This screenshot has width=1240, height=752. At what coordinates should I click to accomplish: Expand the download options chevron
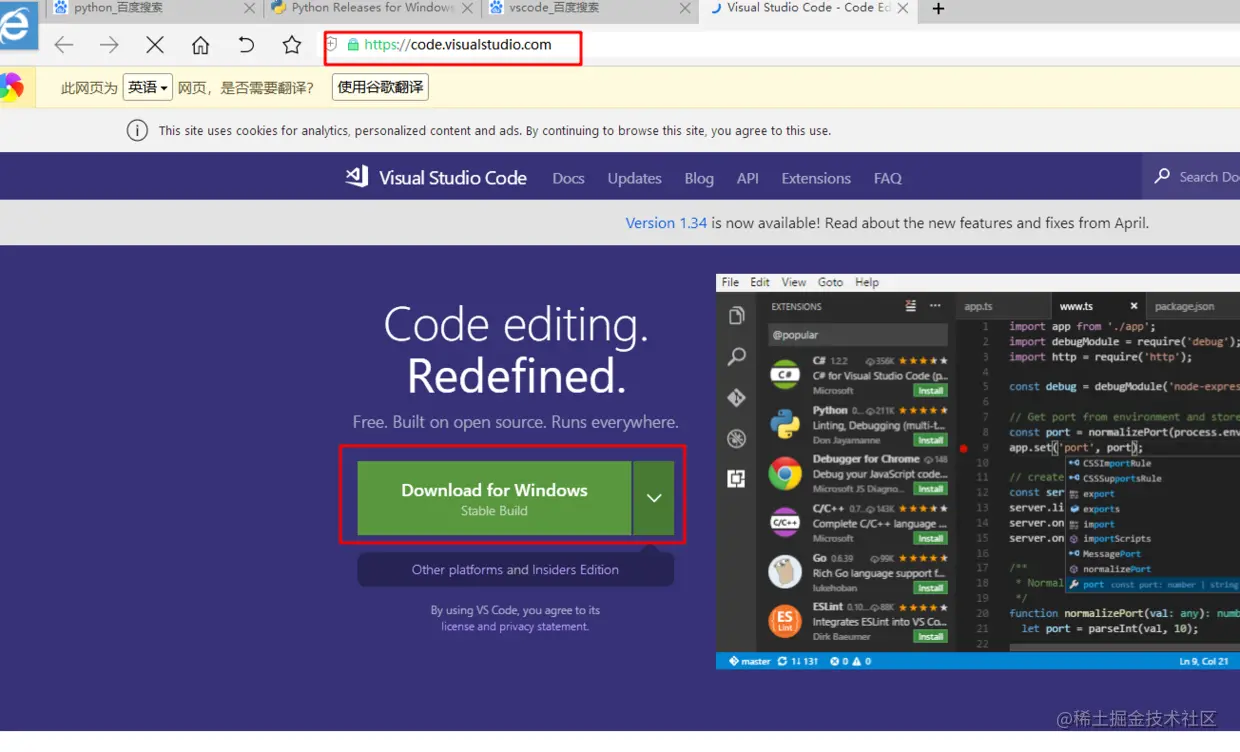(x=654, y=498)
